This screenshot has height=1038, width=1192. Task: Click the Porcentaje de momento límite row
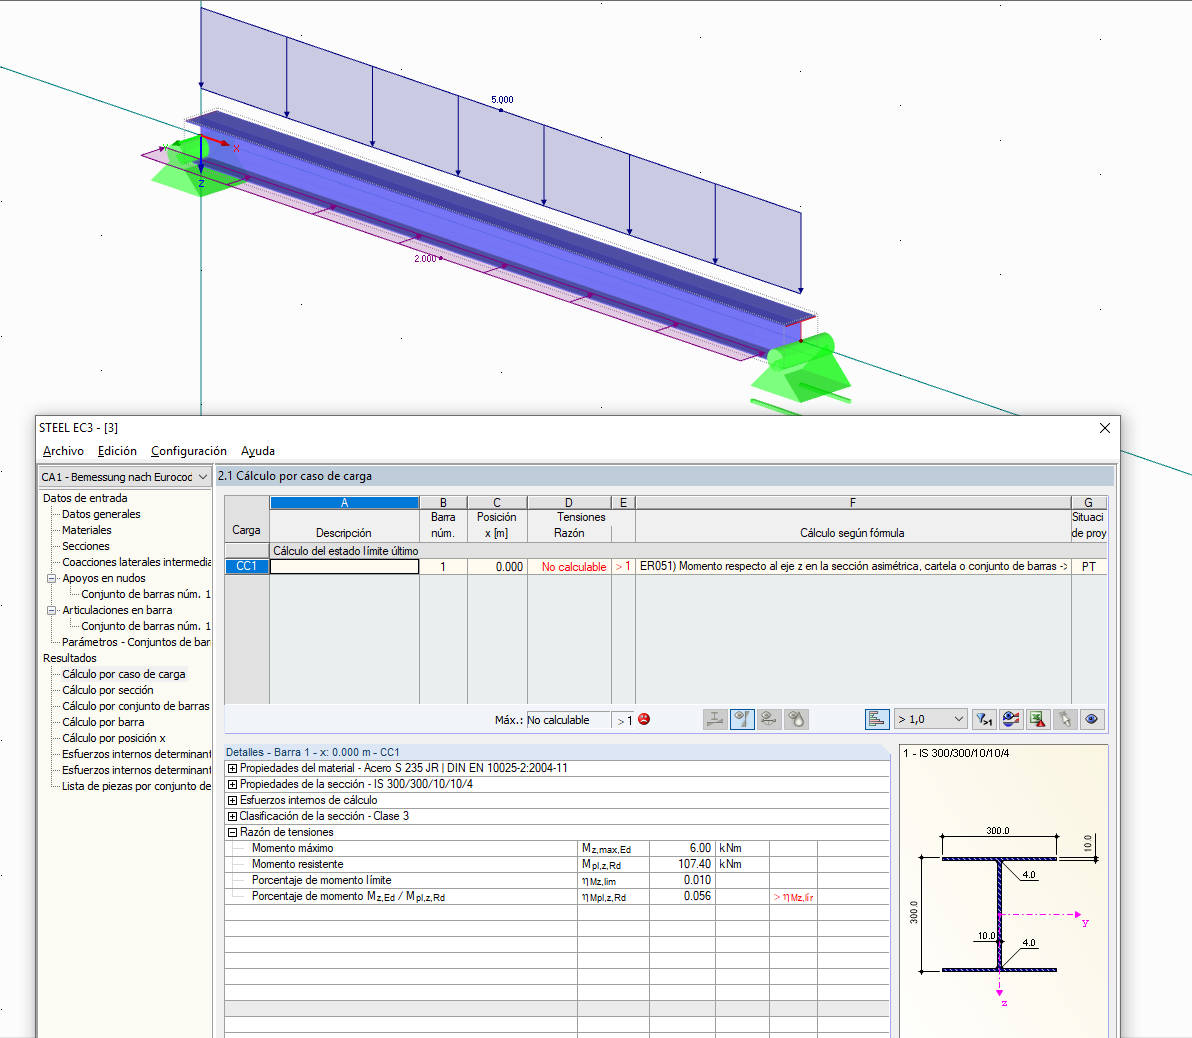[x=557, y=880]
